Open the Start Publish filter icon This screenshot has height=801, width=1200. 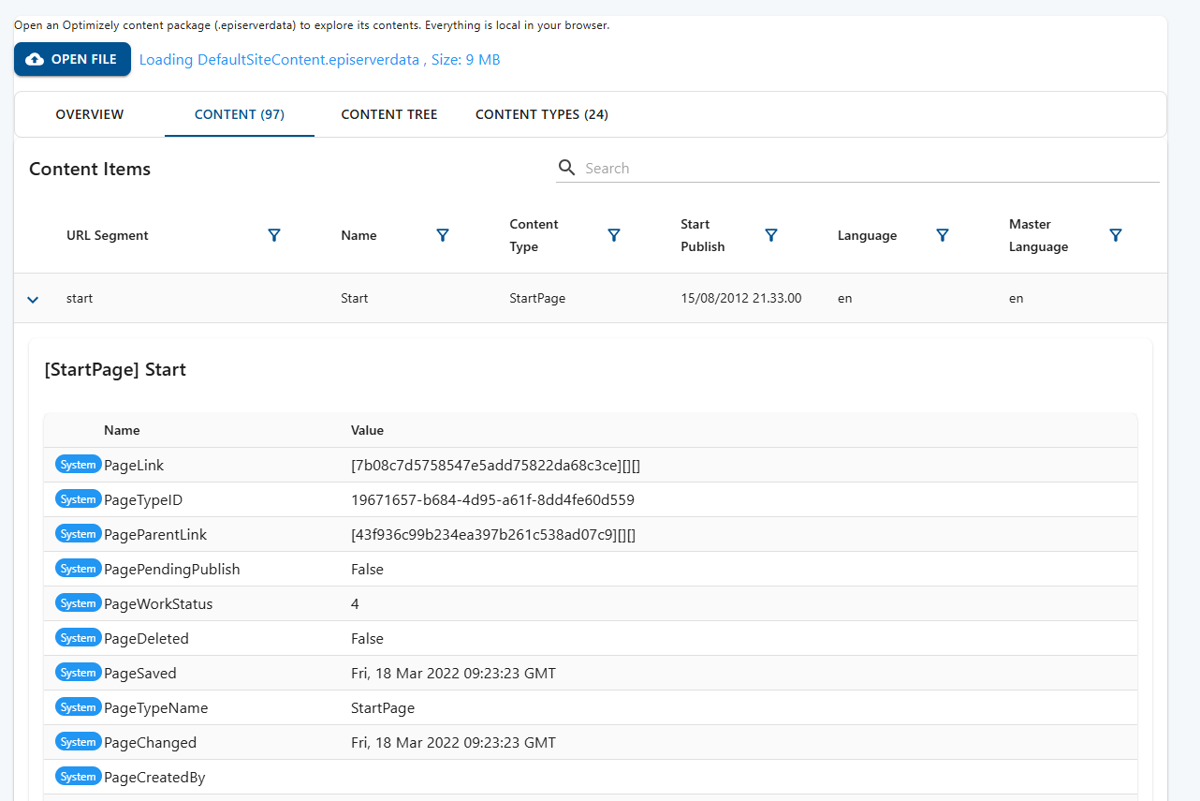[x=771, y=235]
